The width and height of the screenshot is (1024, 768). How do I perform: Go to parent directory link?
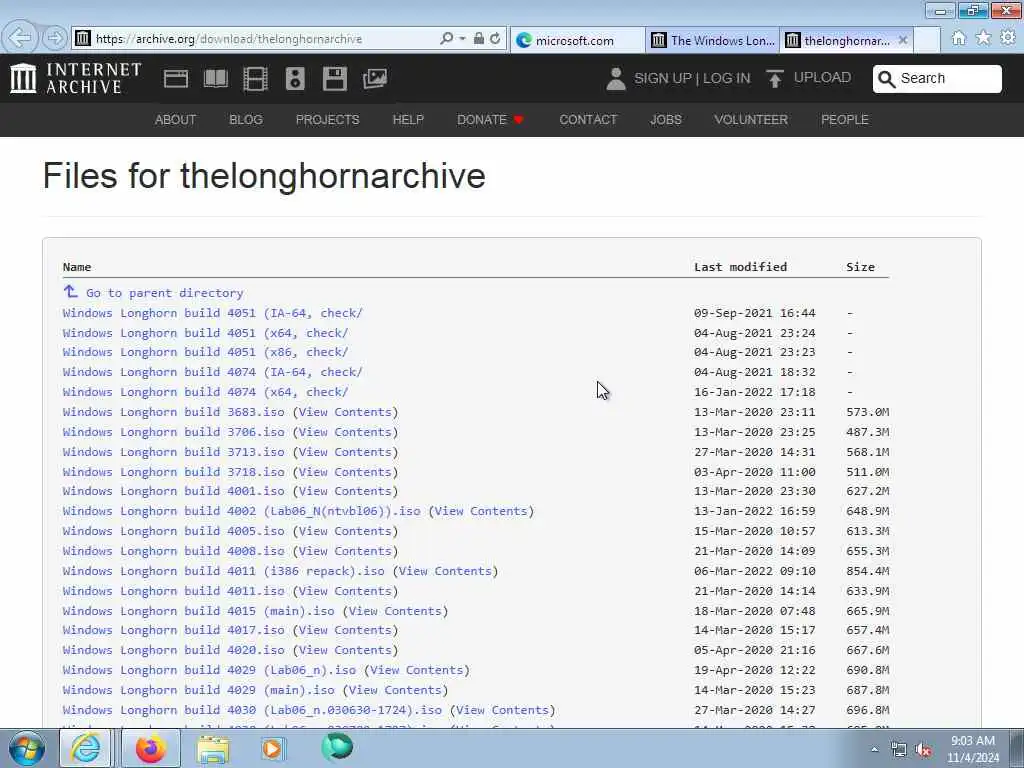coord(165,293)
